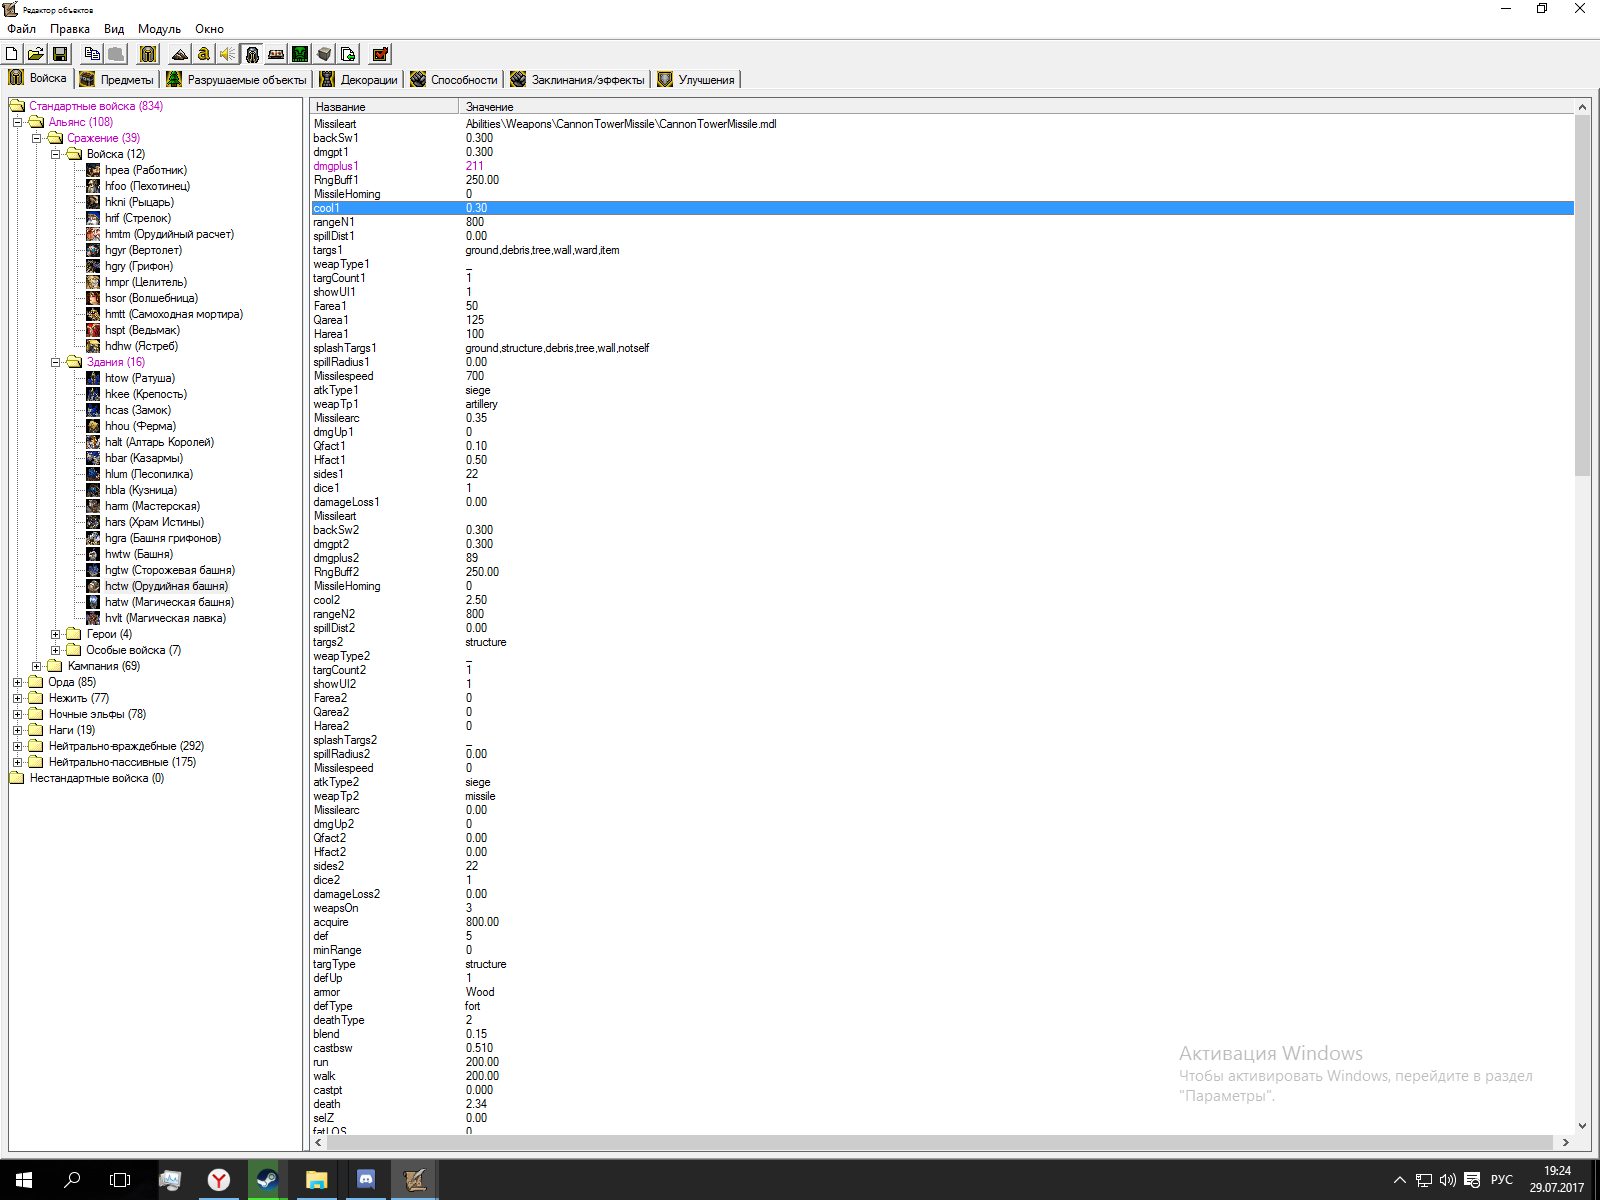Collapse the Здания (16) tree node
Screen dimensions: 1600x1200
[56, 362]
